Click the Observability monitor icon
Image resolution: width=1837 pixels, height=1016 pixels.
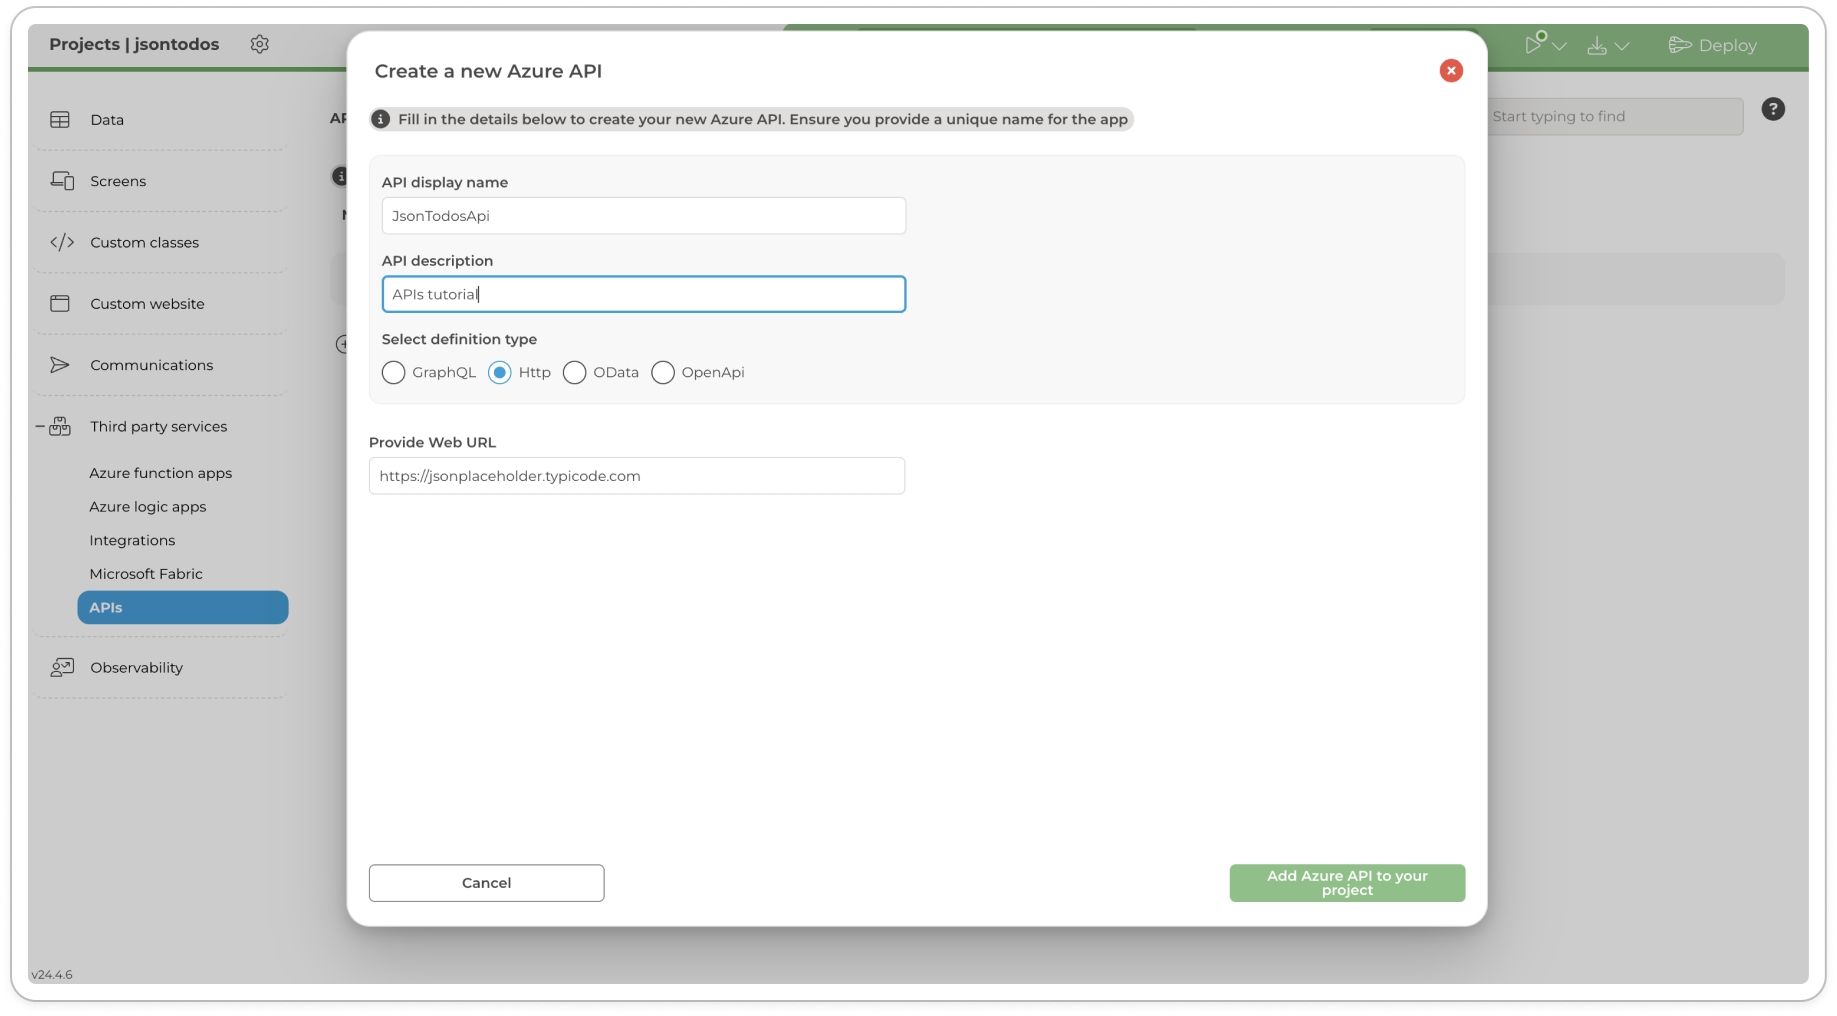click(x=62, y=667)
